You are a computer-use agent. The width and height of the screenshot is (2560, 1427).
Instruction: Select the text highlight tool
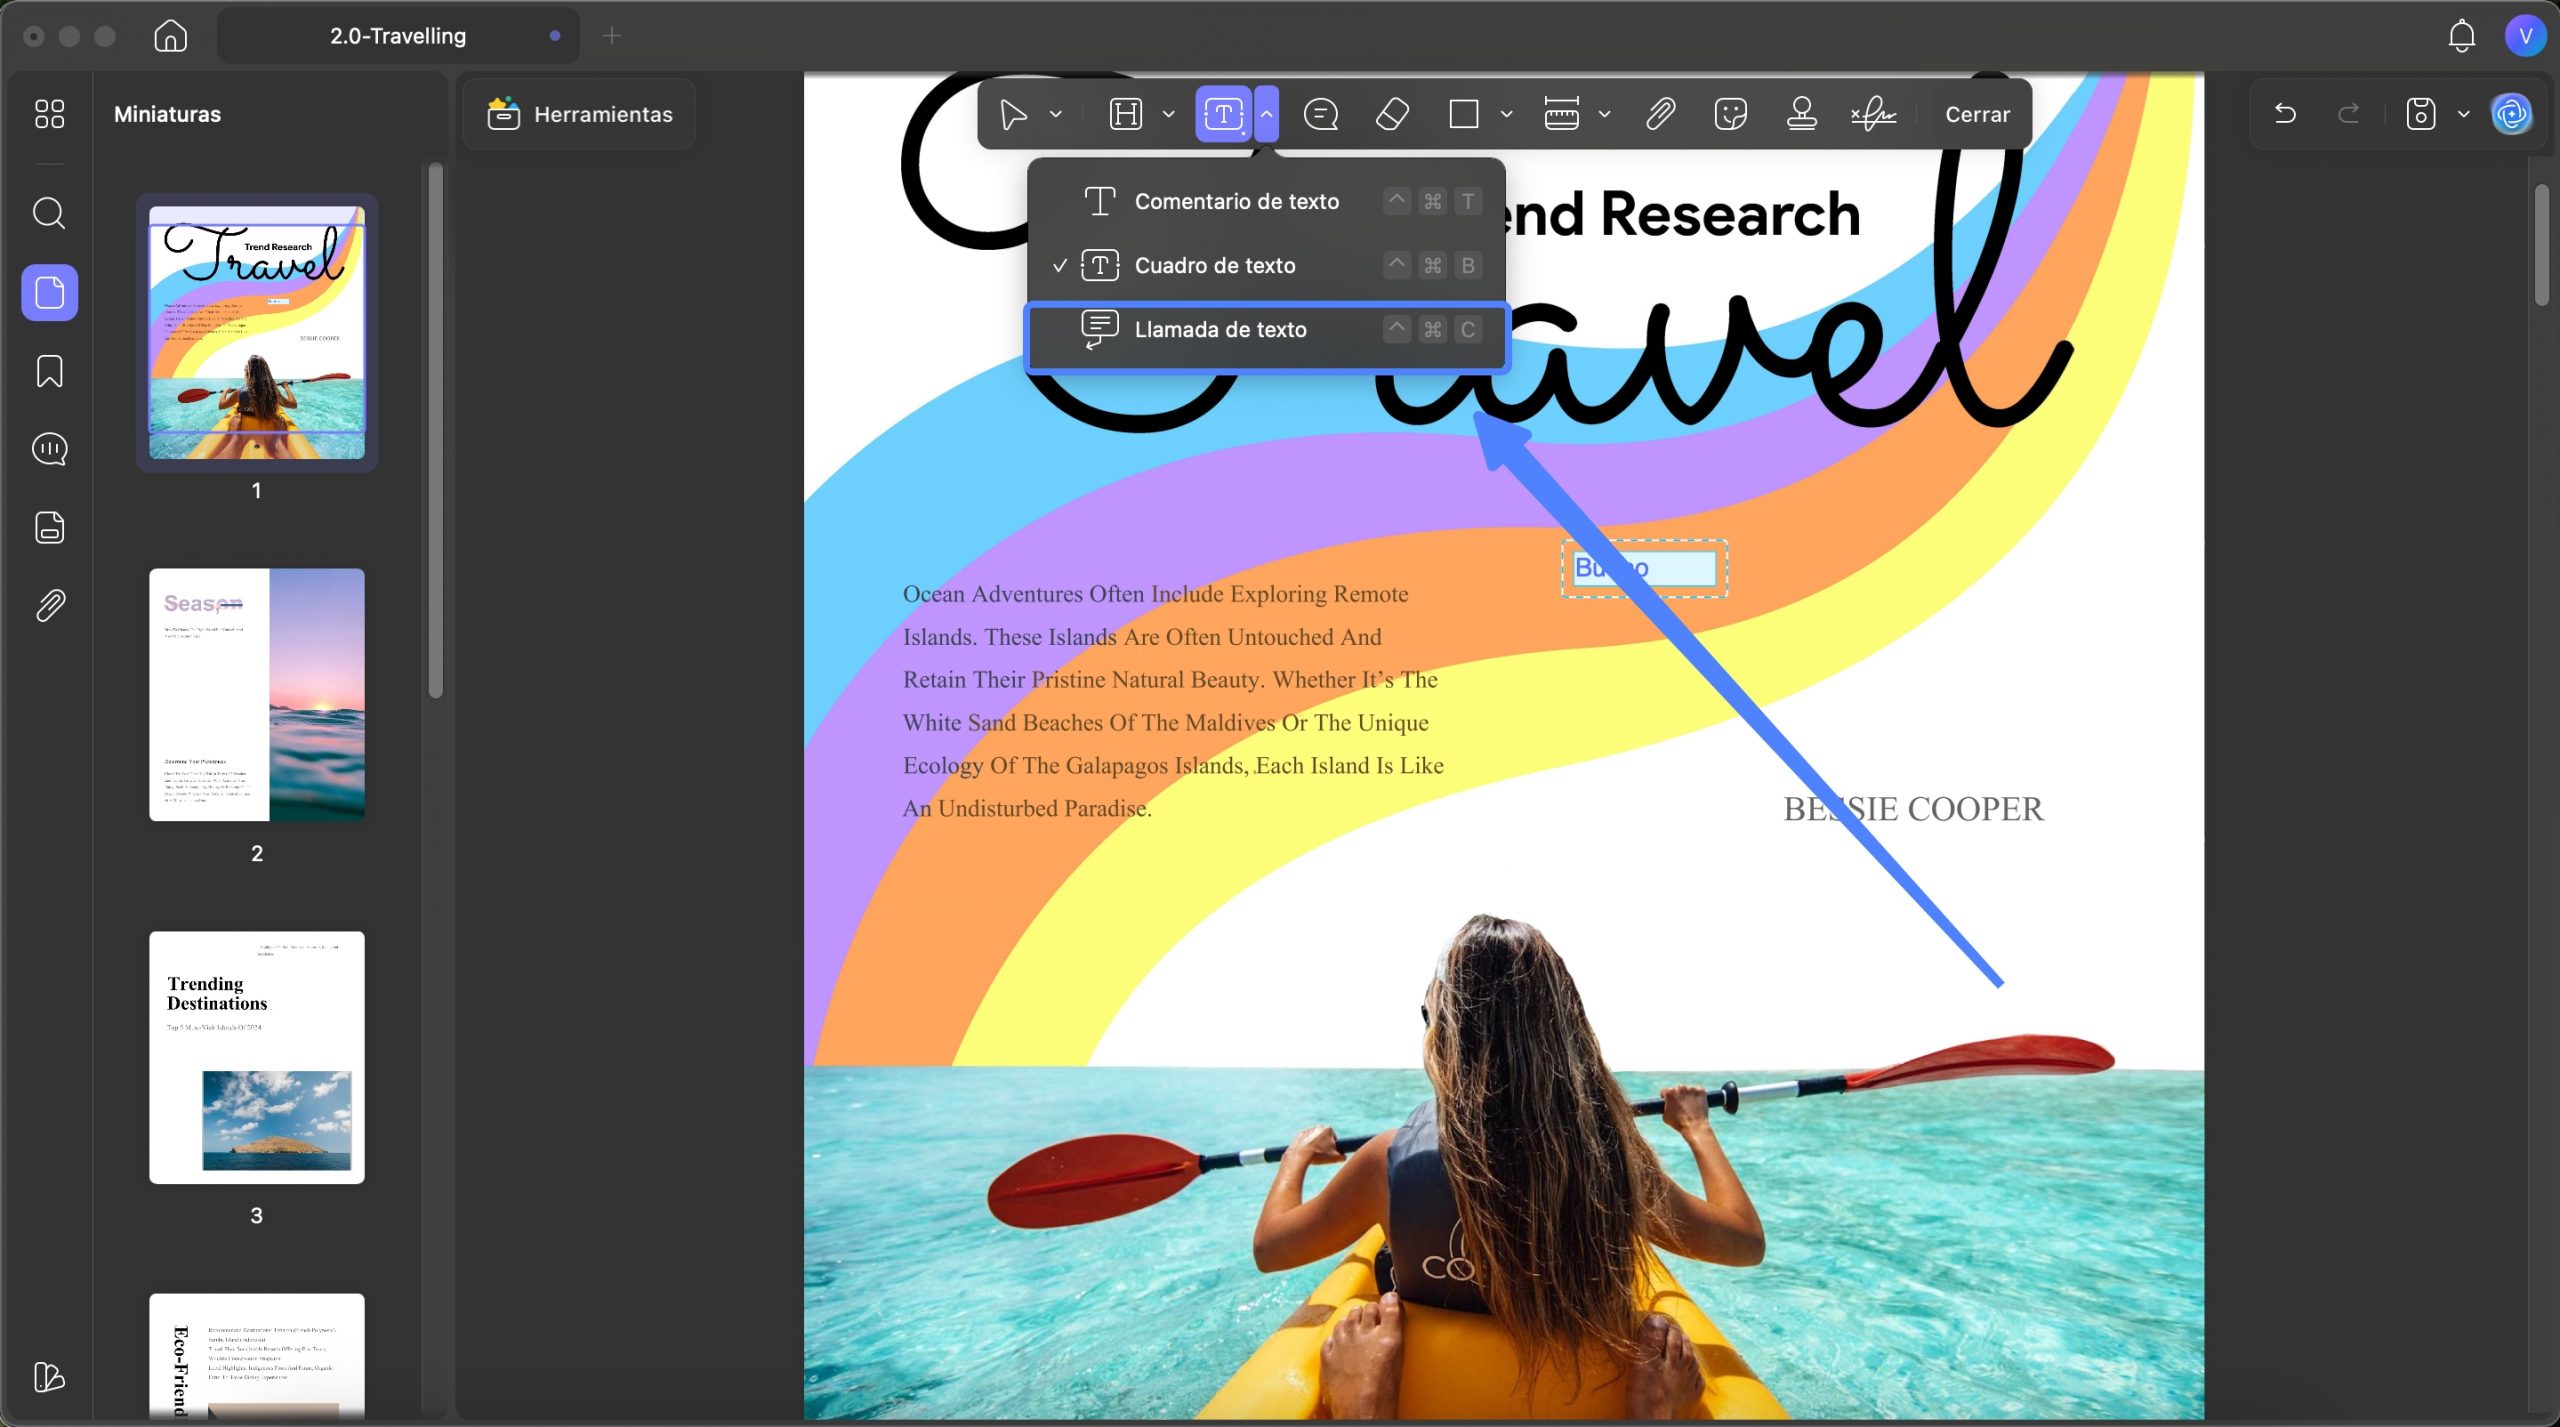[1126, 114]
